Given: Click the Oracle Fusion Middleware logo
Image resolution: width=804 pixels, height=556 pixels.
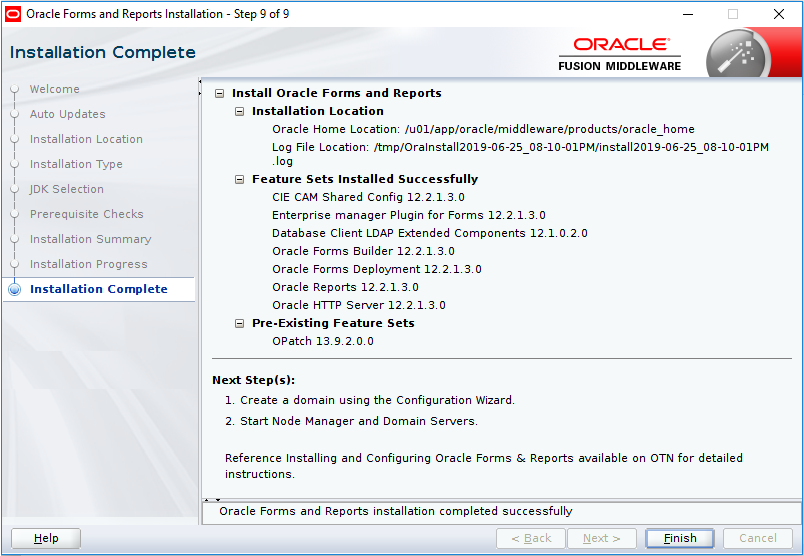Looking at the screenshot, I should pos(619,54).
